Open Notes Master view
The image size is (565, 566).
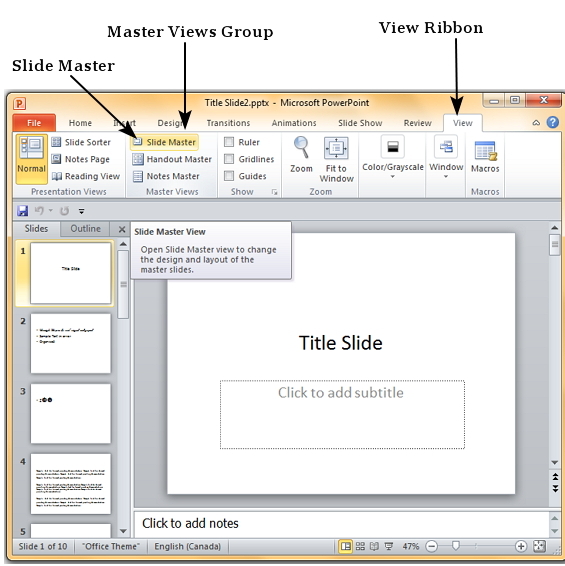(x=166, y=176)
